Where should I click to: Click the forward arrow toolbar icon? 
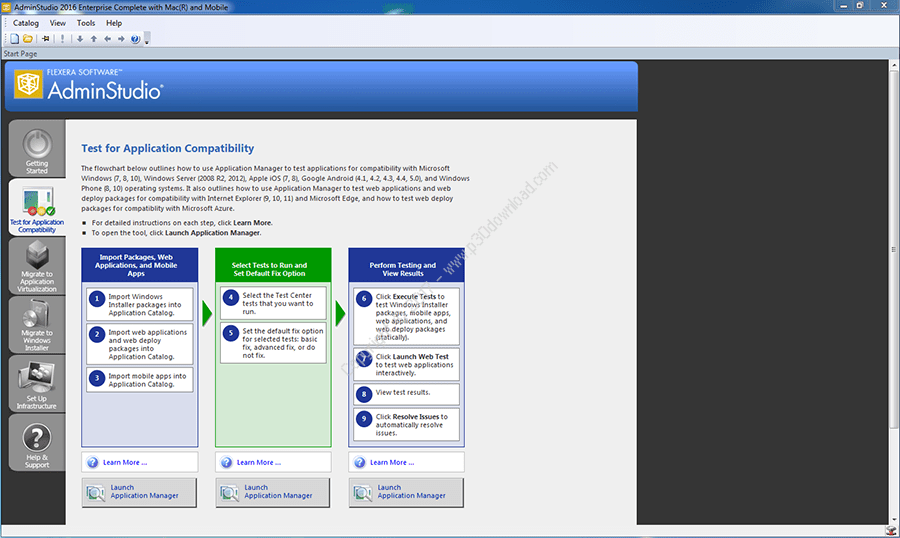point(121,39)
